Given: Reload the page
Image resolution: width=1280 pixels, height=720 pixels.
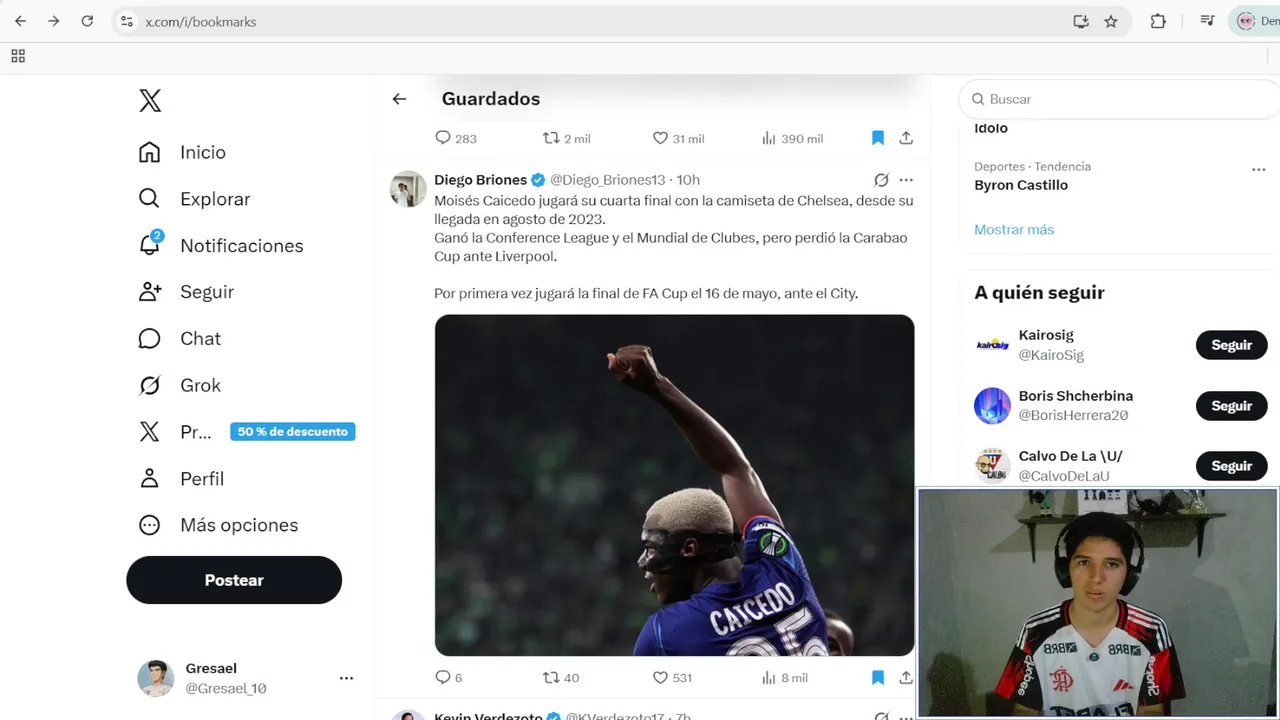Looking at the screenshot, I should (x=87, y=21).
